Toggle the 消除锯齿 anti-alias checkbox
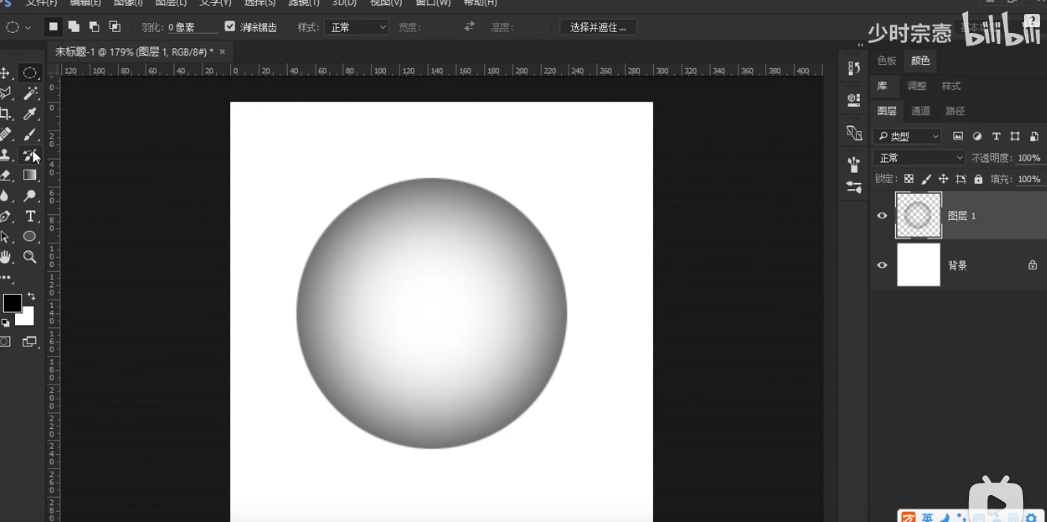This screenshot has width=1047, height=522. click(230, 27)
